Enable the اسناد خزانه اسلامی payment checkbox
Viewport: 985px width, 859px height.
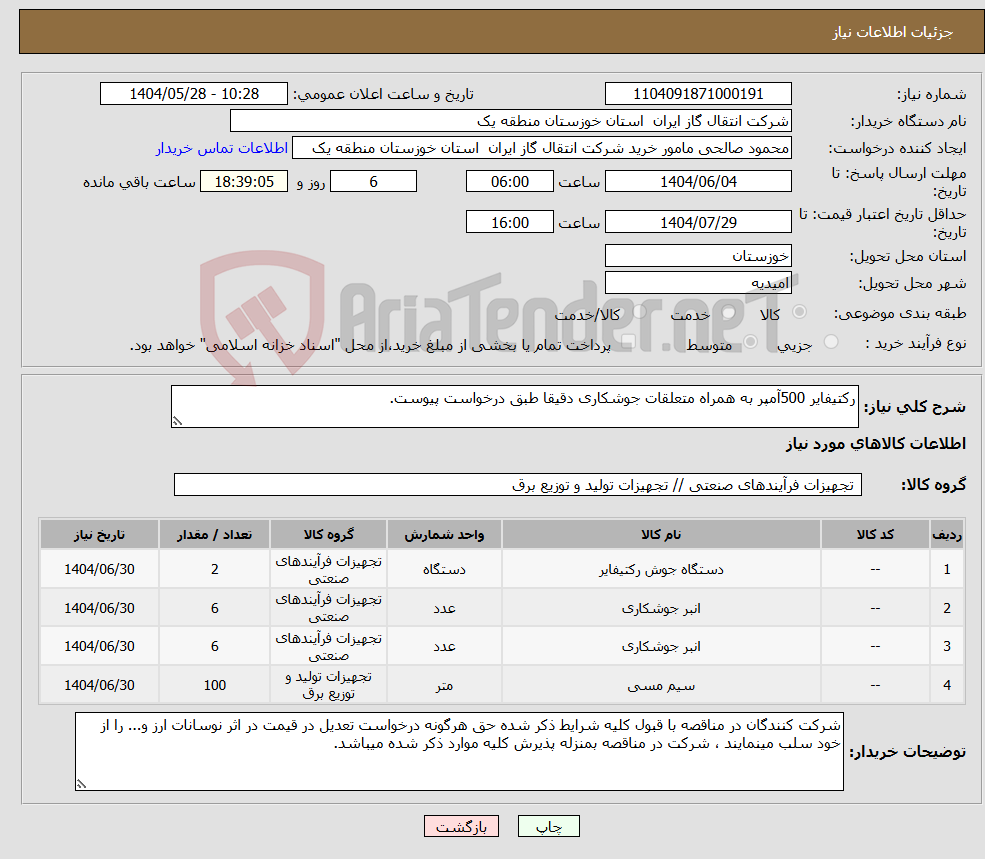click(x=629, y=341)
